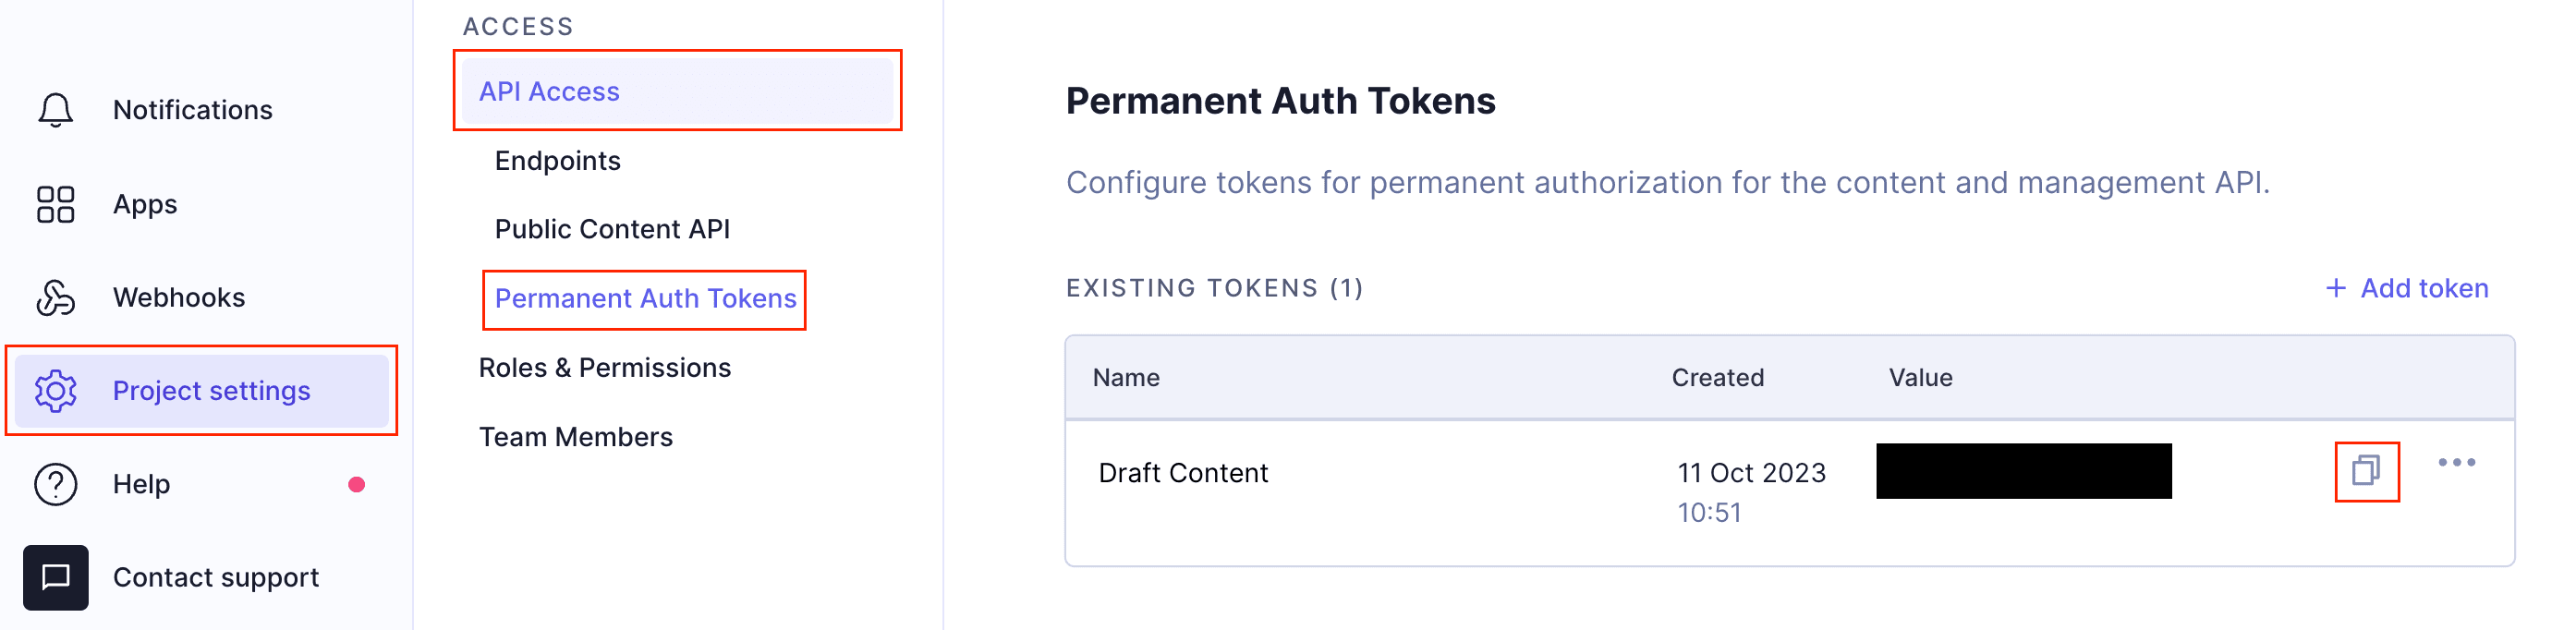Select Endpoints in the Access menu
The height and width of the screenshot is (630, 2576).
(x=557, y=160)
